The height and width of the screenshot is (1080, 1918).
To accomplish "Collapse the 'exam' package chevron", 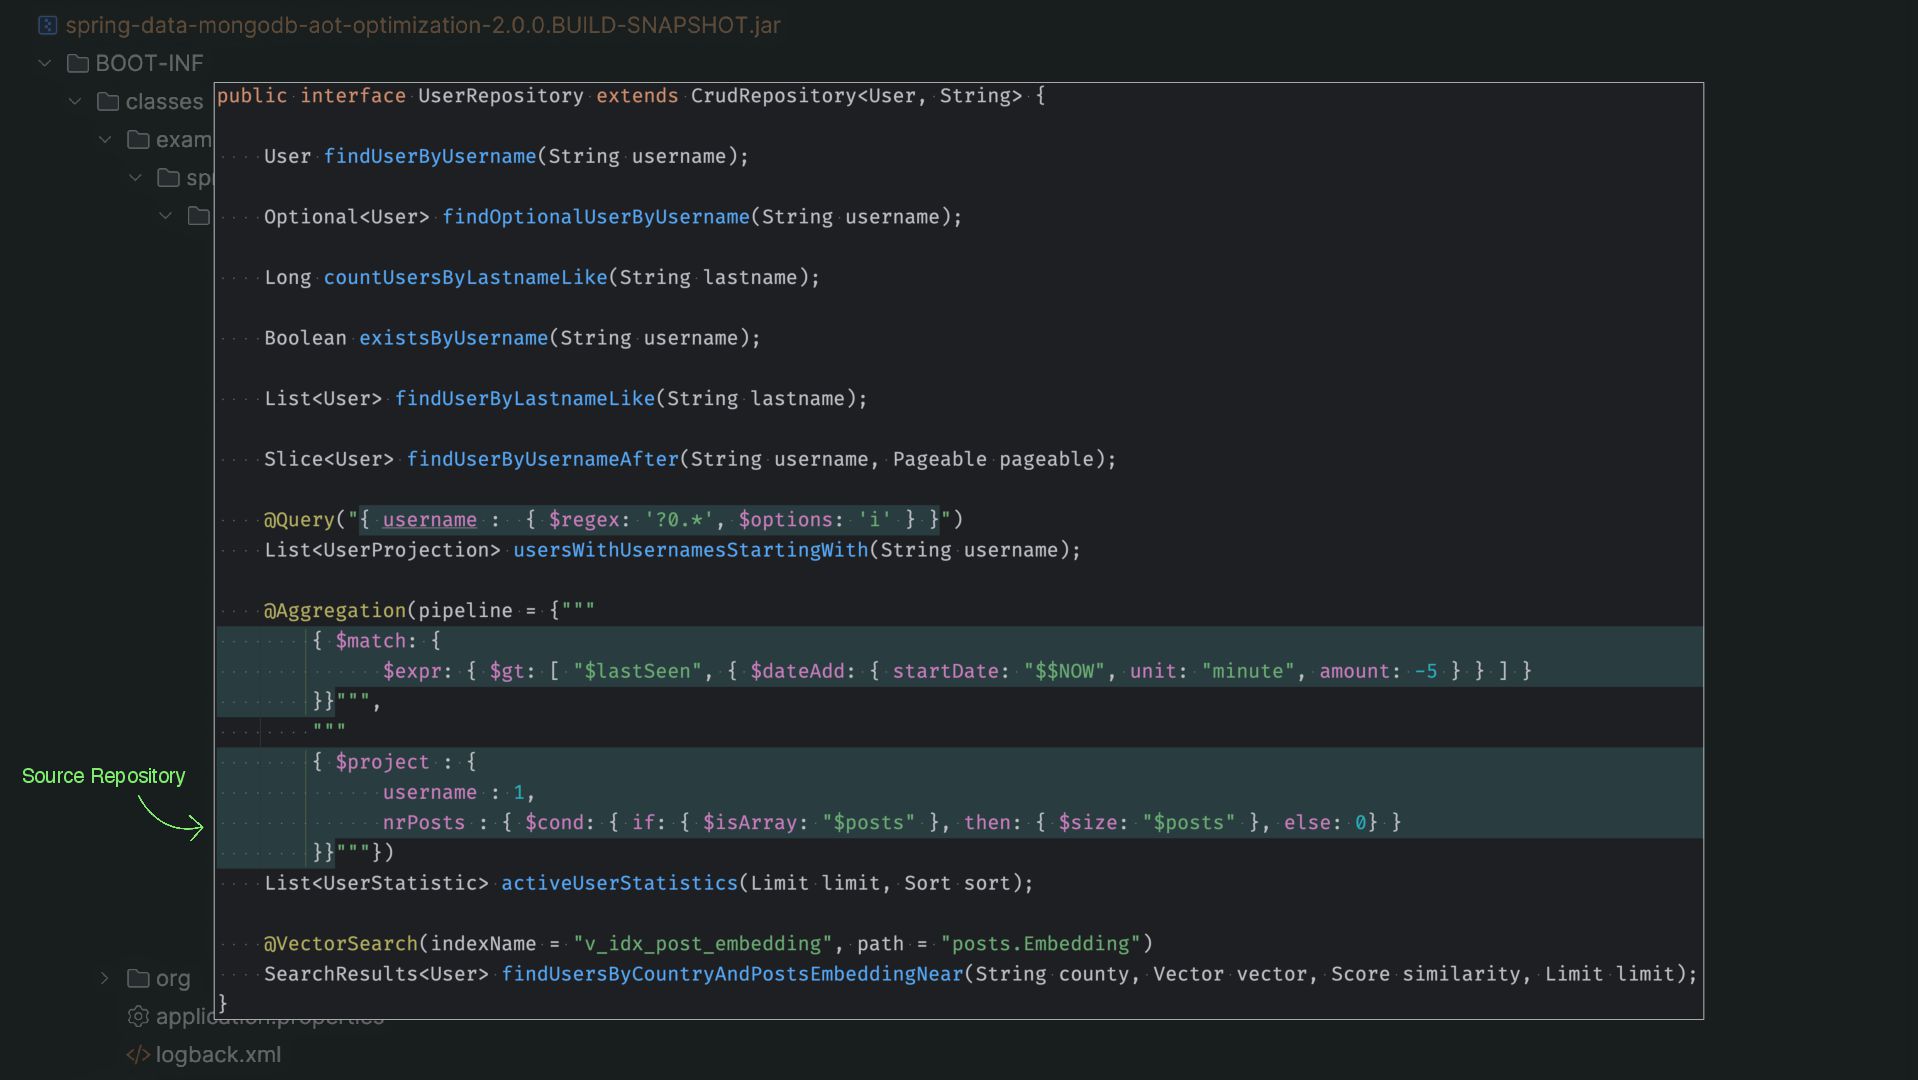I will 105,139.
